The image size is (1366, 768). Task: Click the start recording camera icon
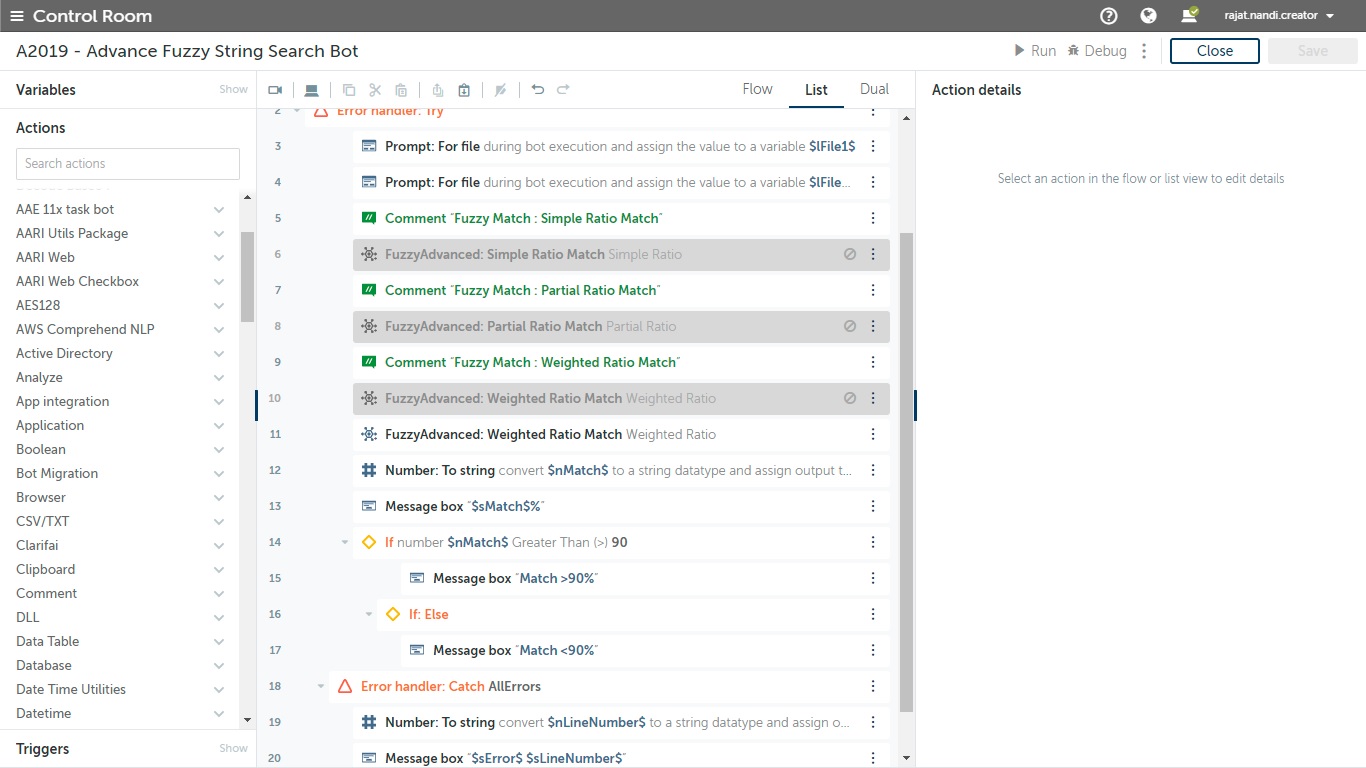[275, 90]
